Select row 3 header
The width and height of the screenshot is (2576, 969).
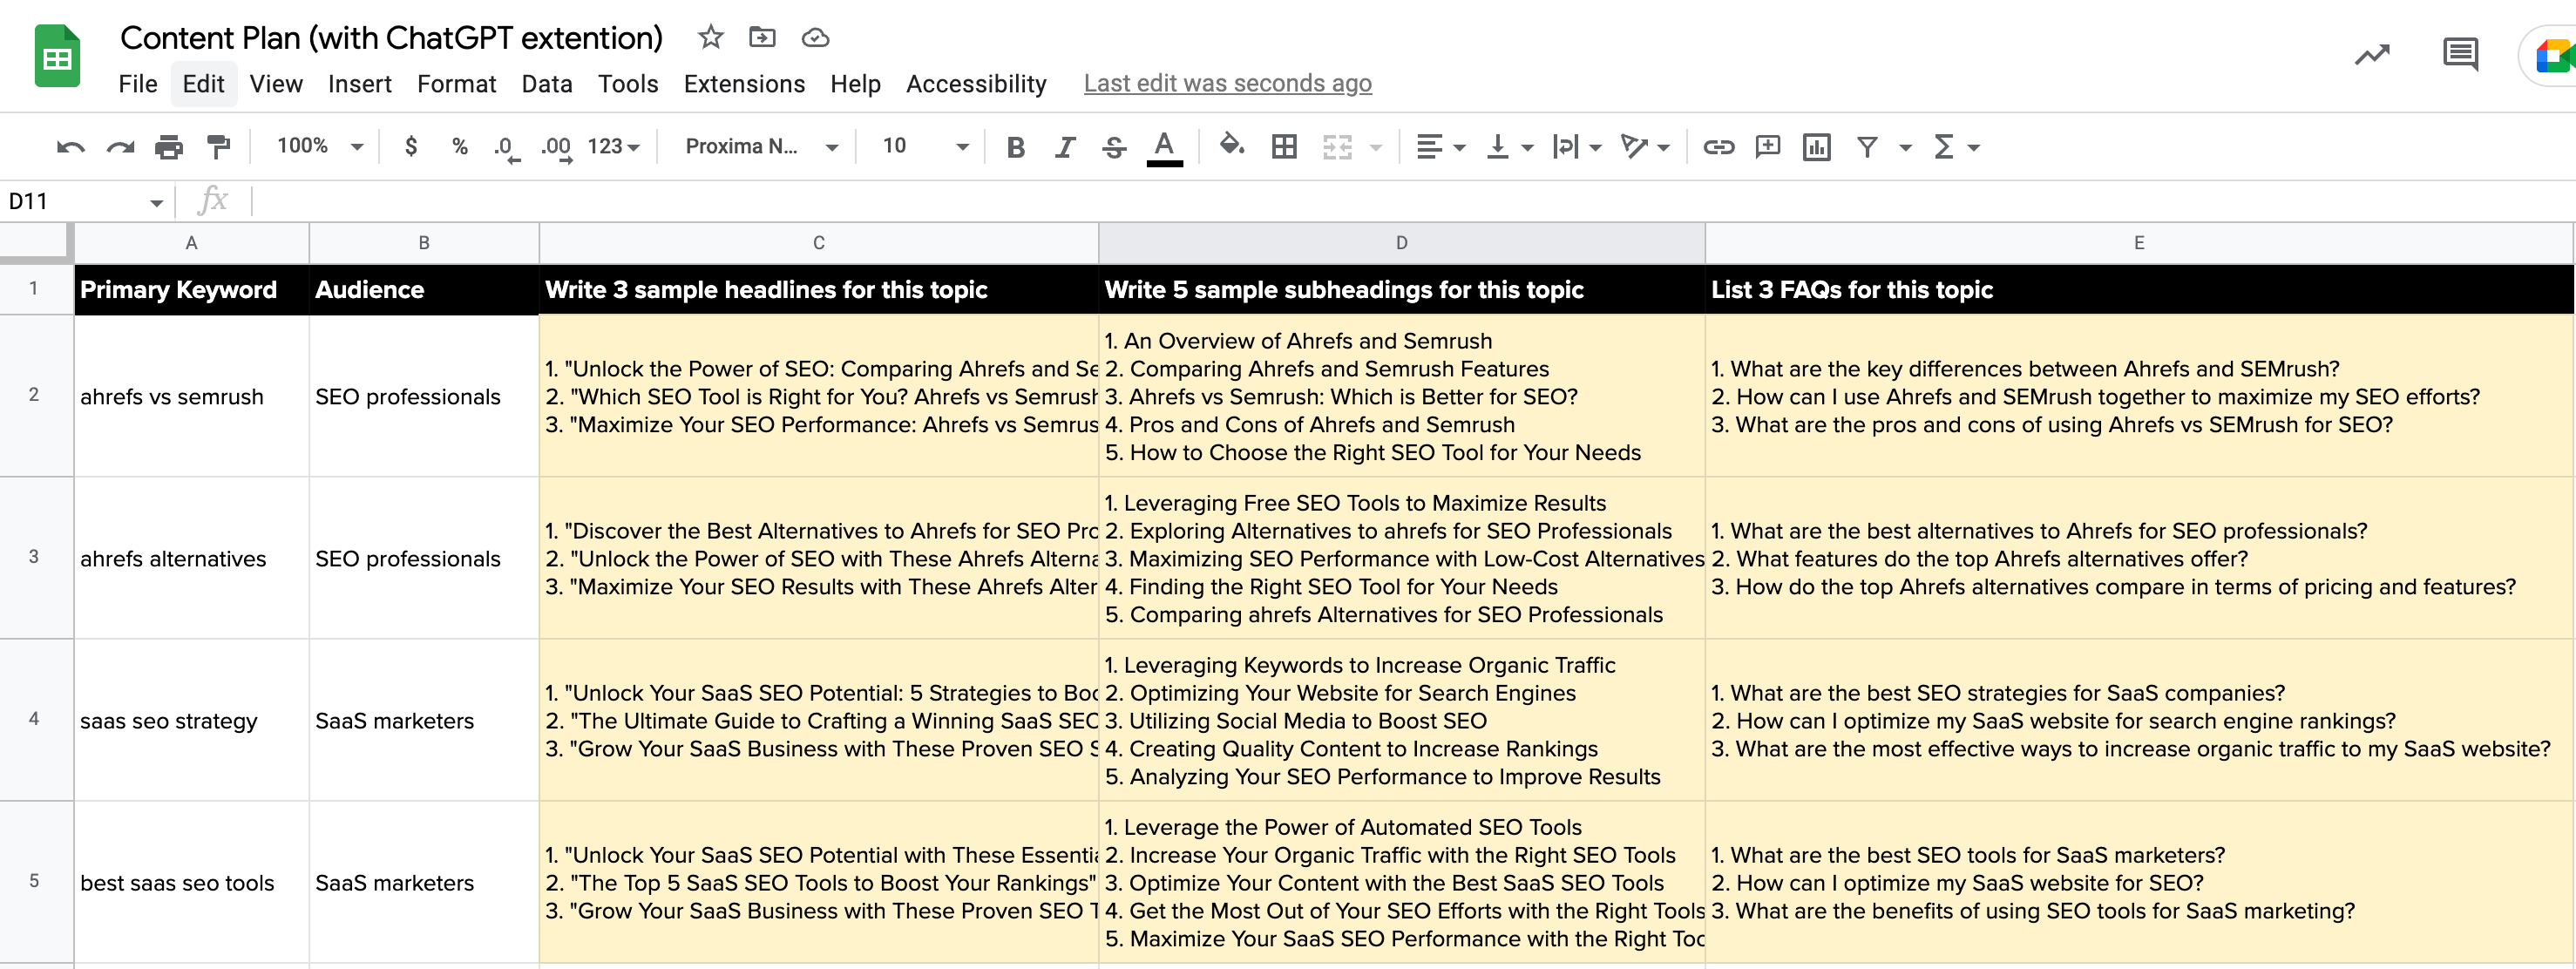34,557
